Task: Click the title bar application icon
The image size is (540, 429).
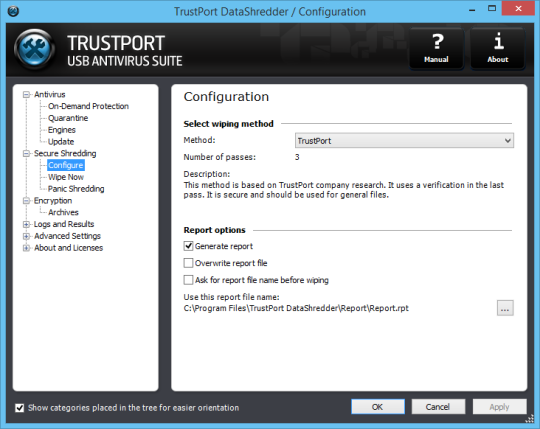Action: [13, 11]
